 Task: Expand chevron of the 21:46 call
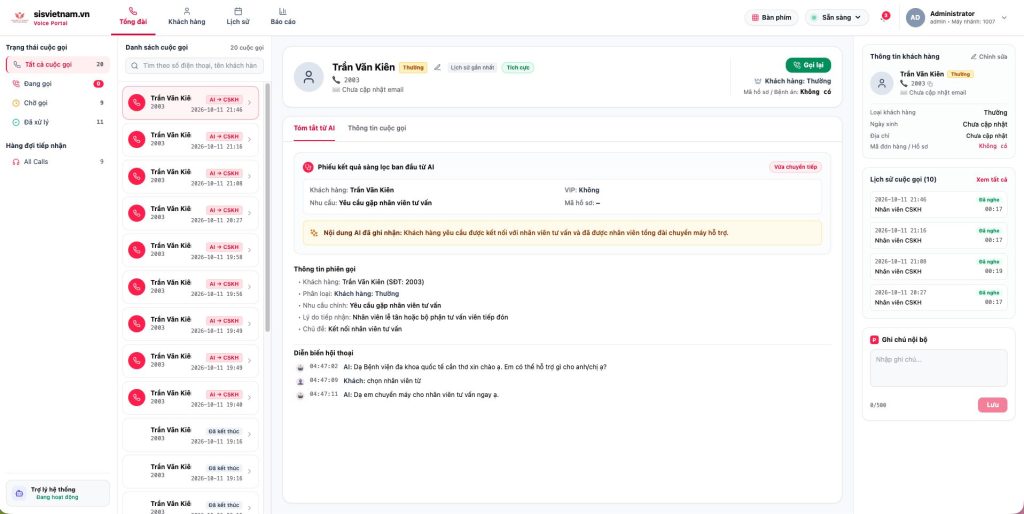[x=249, y=103]
